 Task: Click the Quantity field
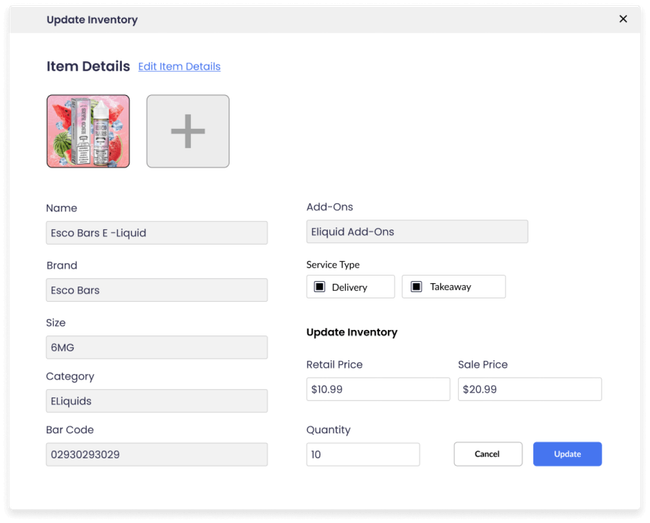click(363, 454)
